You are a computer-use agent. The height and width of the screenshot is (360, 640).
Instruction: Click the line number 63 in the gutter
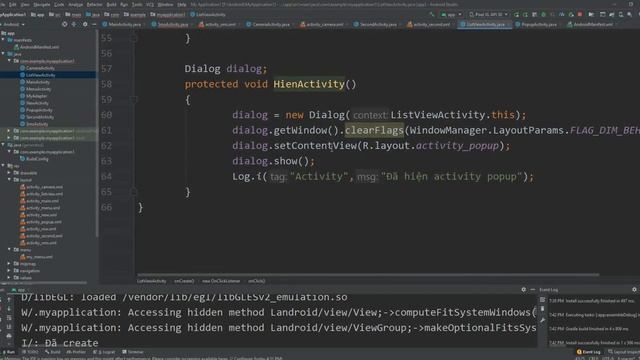106,161
